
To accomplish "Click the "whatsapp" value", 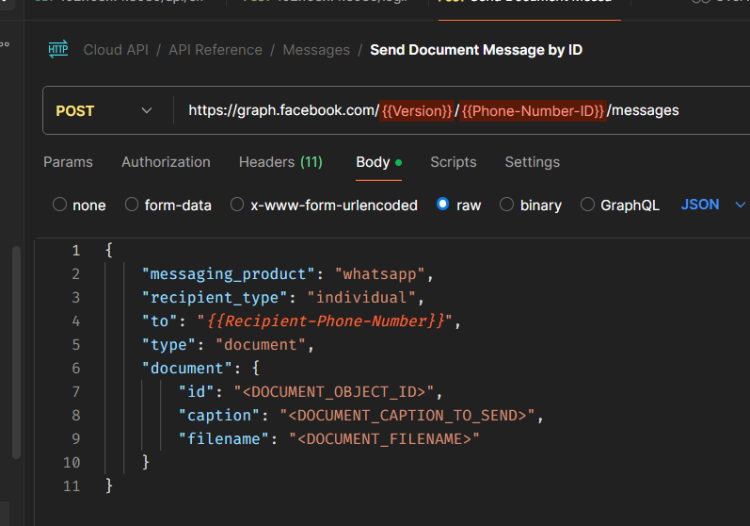I will pos(380,274).
